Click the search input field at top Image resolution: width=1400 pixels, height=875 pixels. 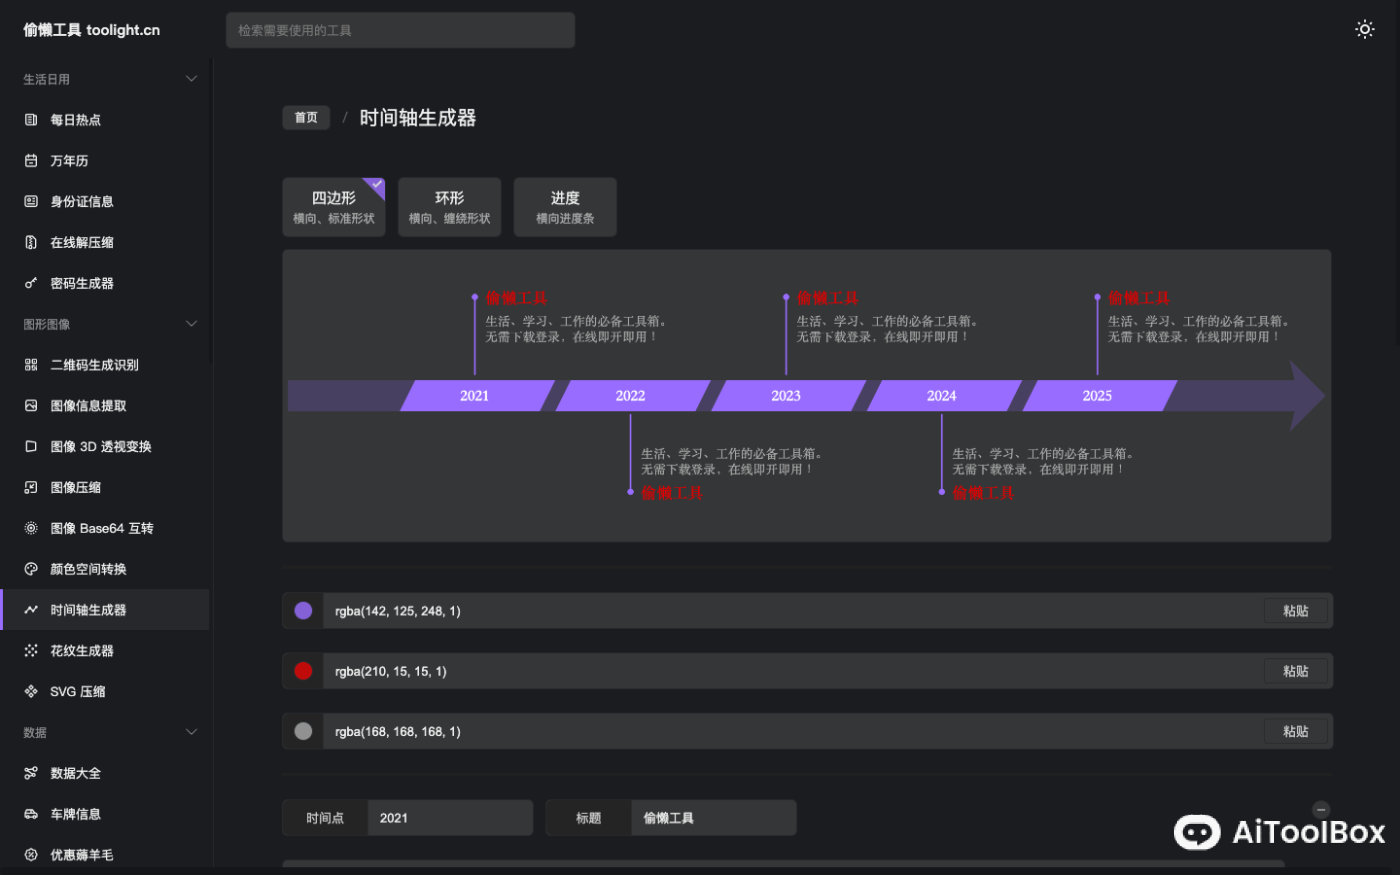tap(400, 30)
